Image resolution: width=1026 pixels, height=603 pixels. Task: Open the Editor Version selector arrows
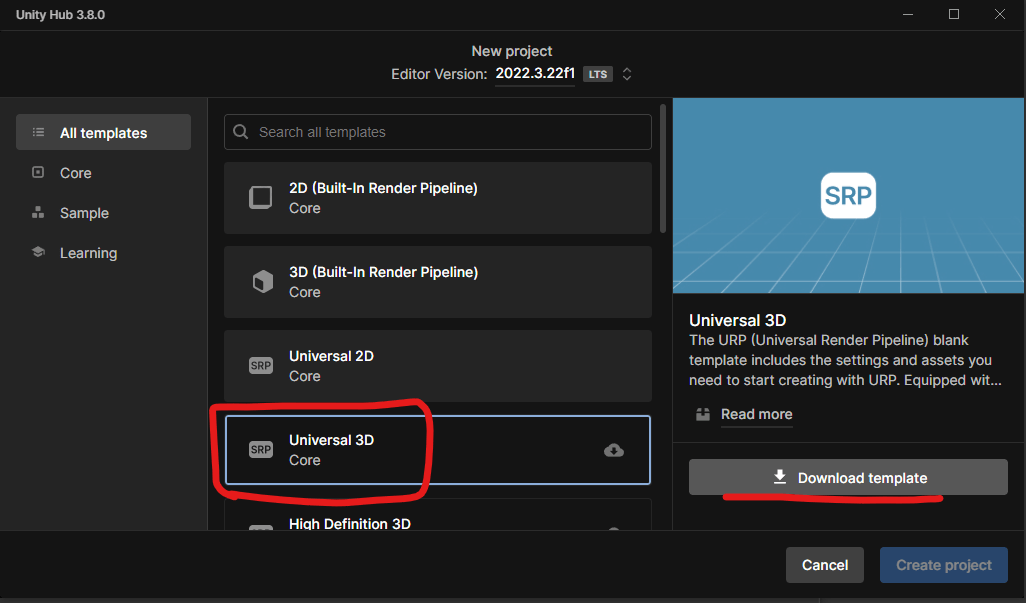[x=627, y=74]
